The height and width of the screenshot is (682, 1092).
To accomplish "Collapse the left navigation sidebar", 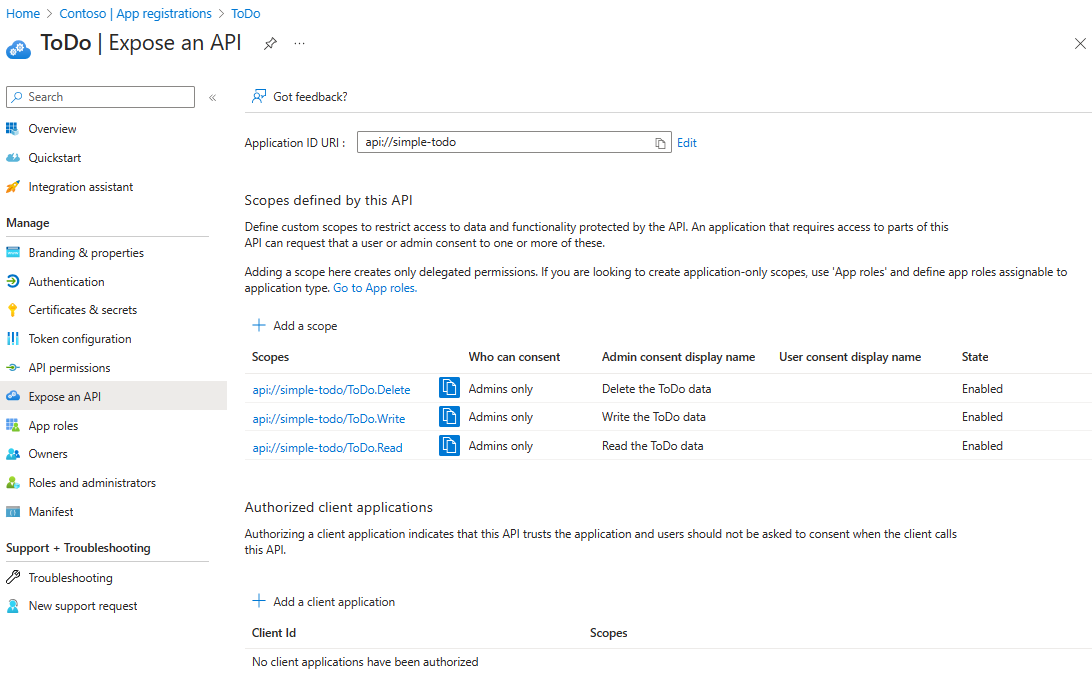I will point(212,97).
